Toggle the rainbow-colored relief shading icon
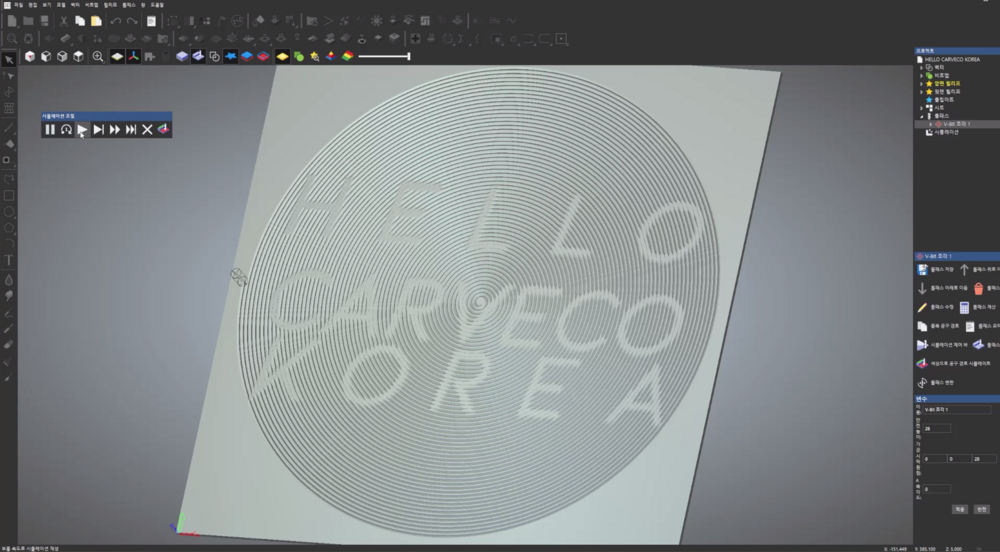The width and height of the screenshot is (1000, 552). [x=348, y=57]
